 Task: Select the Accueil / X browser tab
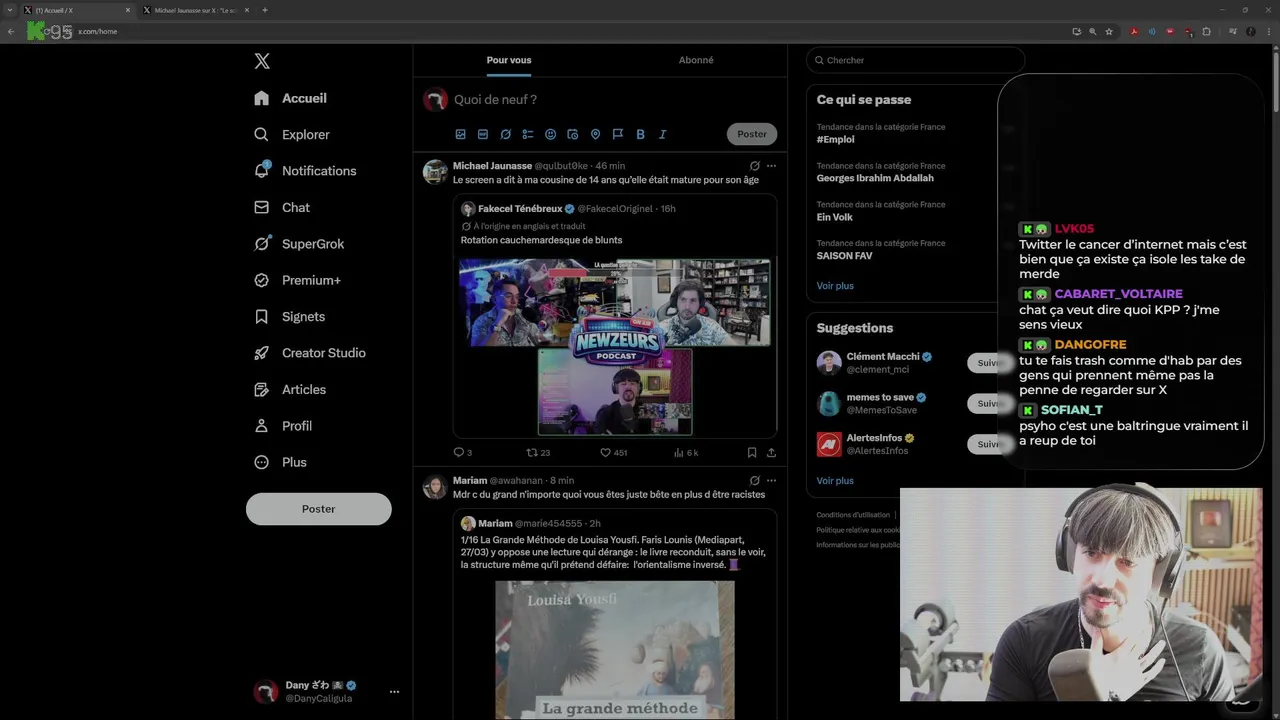(78, 10)
